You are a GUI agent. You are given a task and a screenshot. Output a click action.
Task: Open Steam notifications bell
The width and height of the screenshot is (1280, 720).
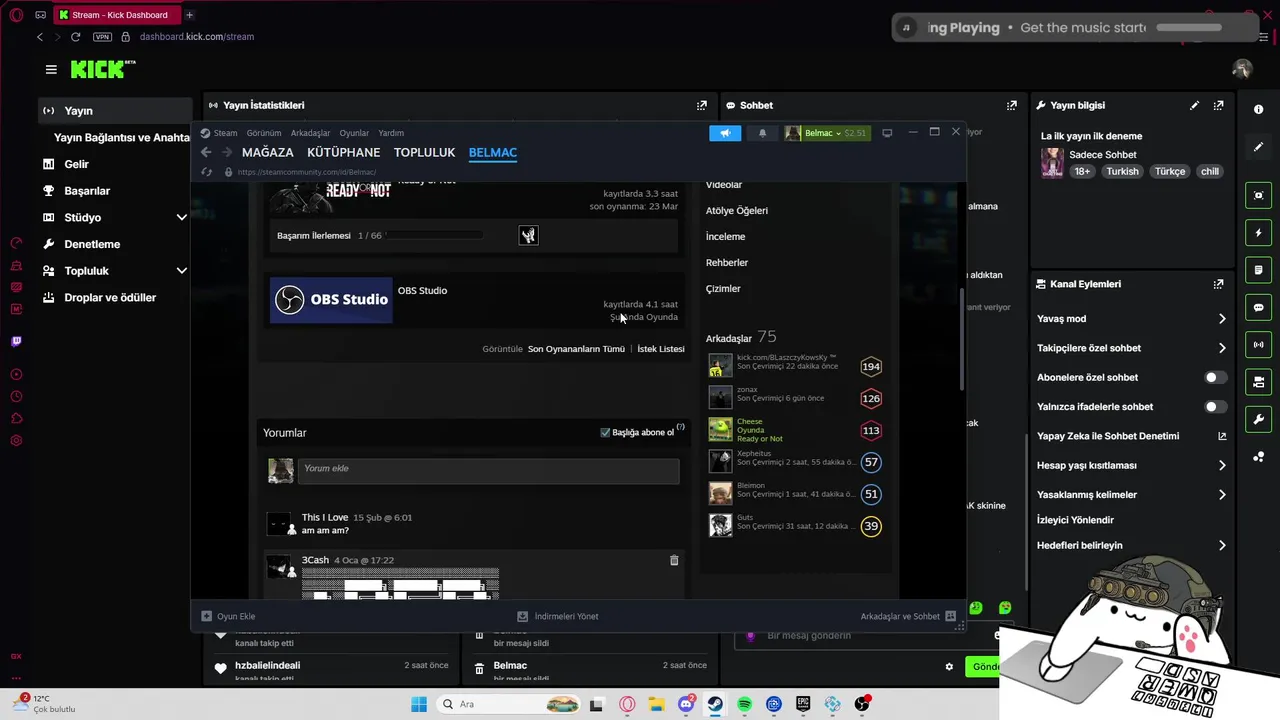762,133
